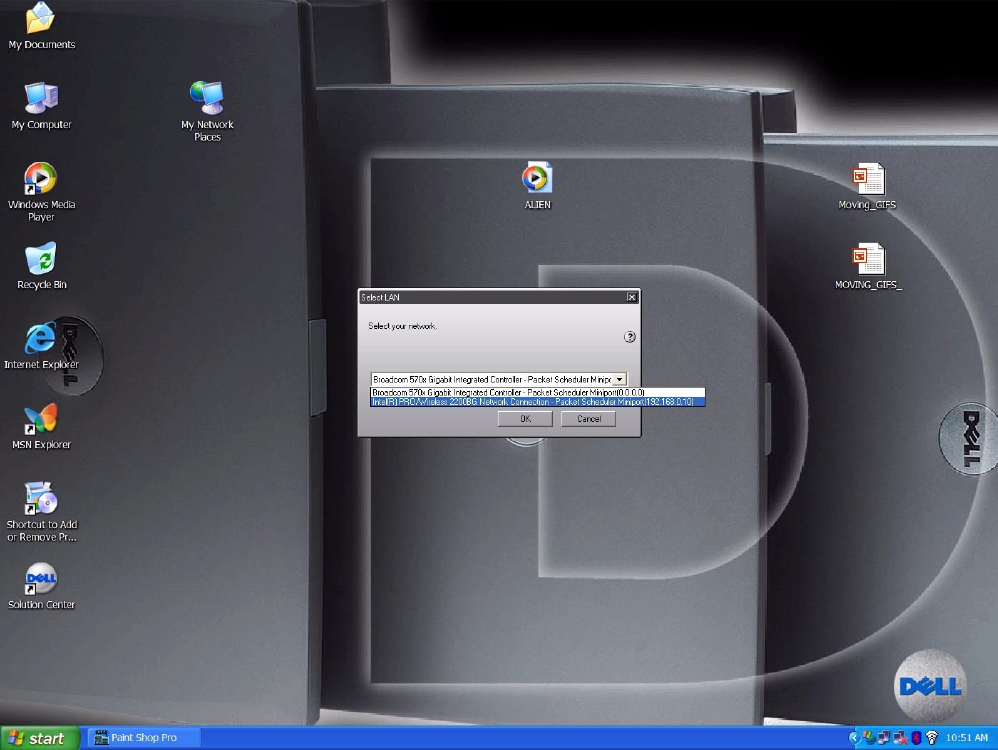Choose the Intel PRO/Wireless 2200BG list entry
The image size is (998, 750).
(537, 402)
